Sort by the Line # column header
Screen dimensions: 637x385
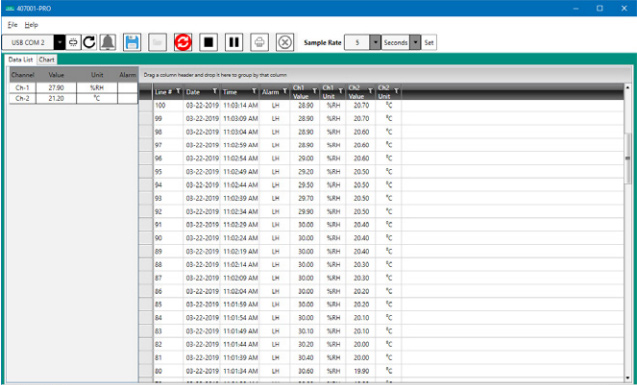click(x=163, y=92)
